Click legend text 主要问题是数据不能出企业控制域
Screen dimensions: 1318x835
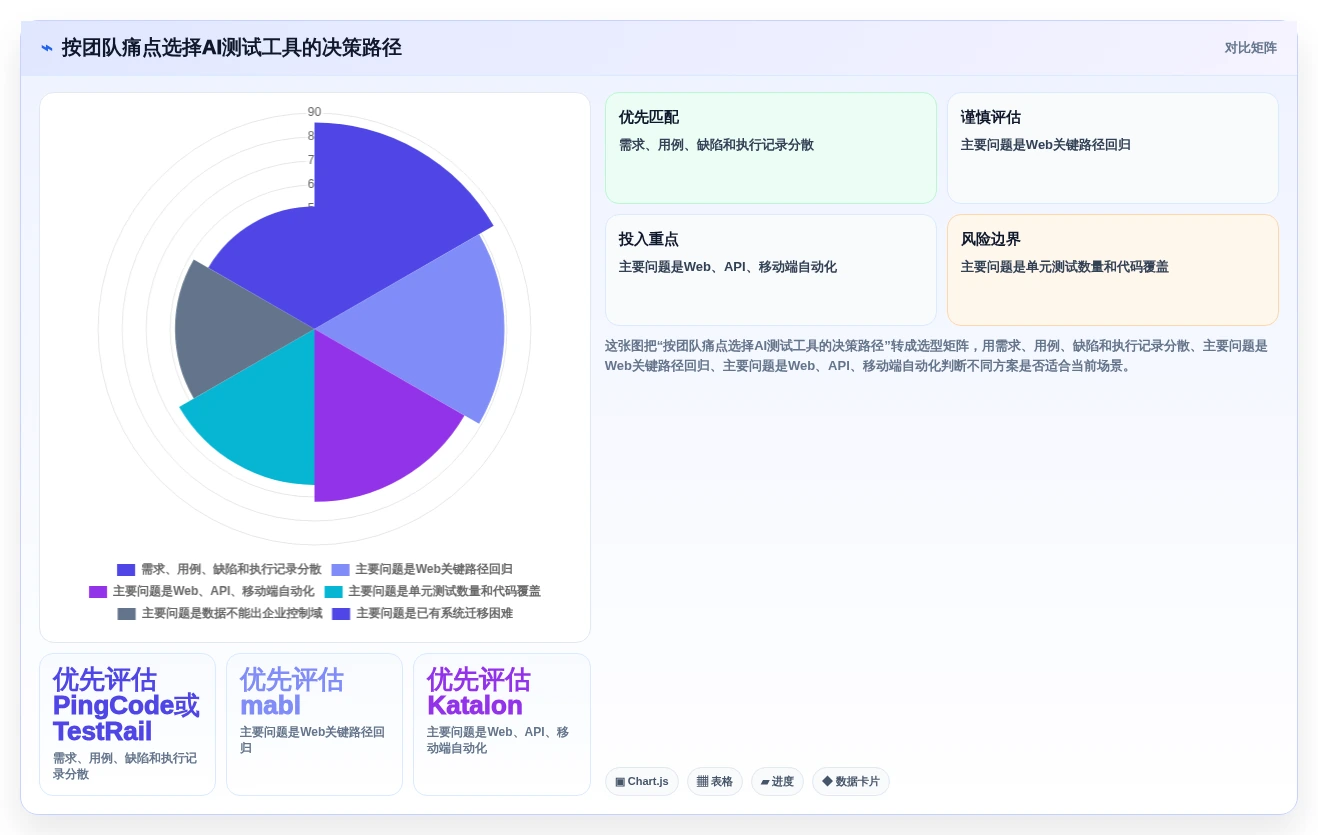click(232, 613)
